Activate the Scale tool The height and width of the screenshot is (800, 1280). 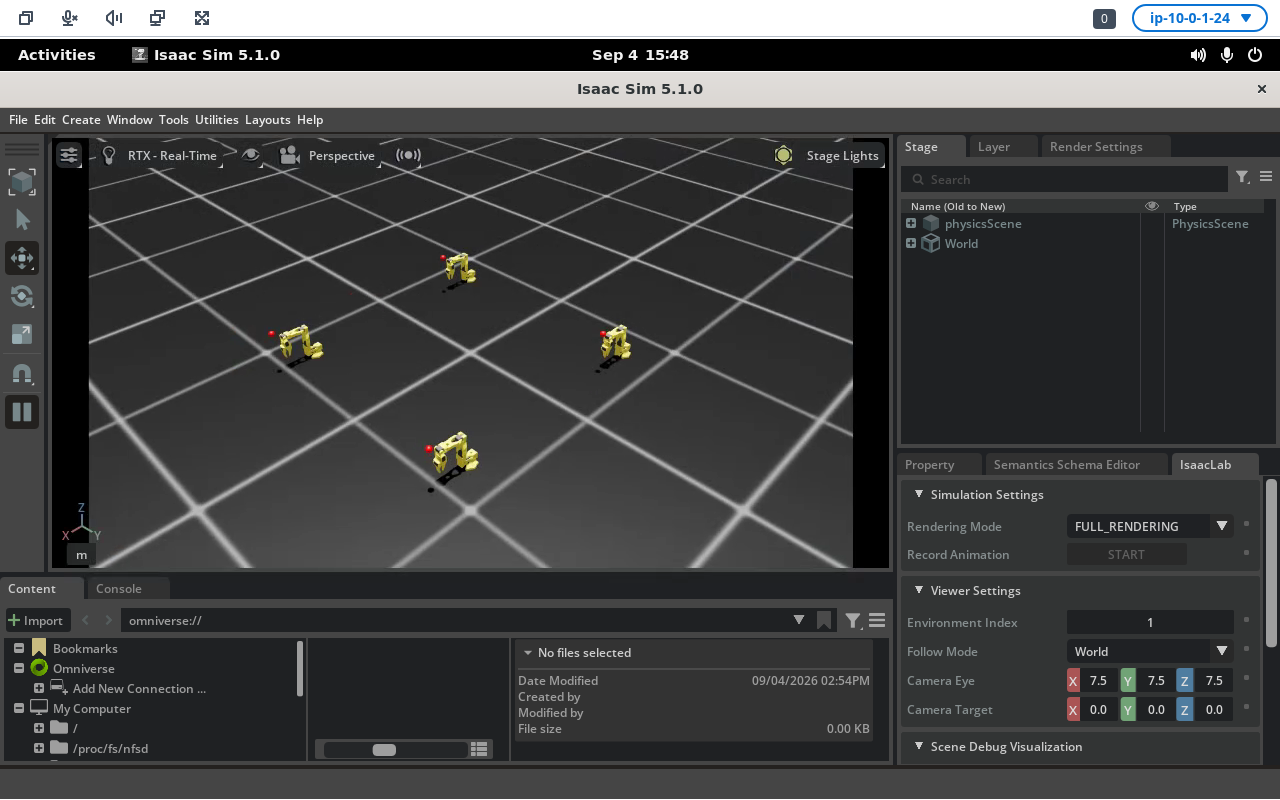tap(22, 334)
